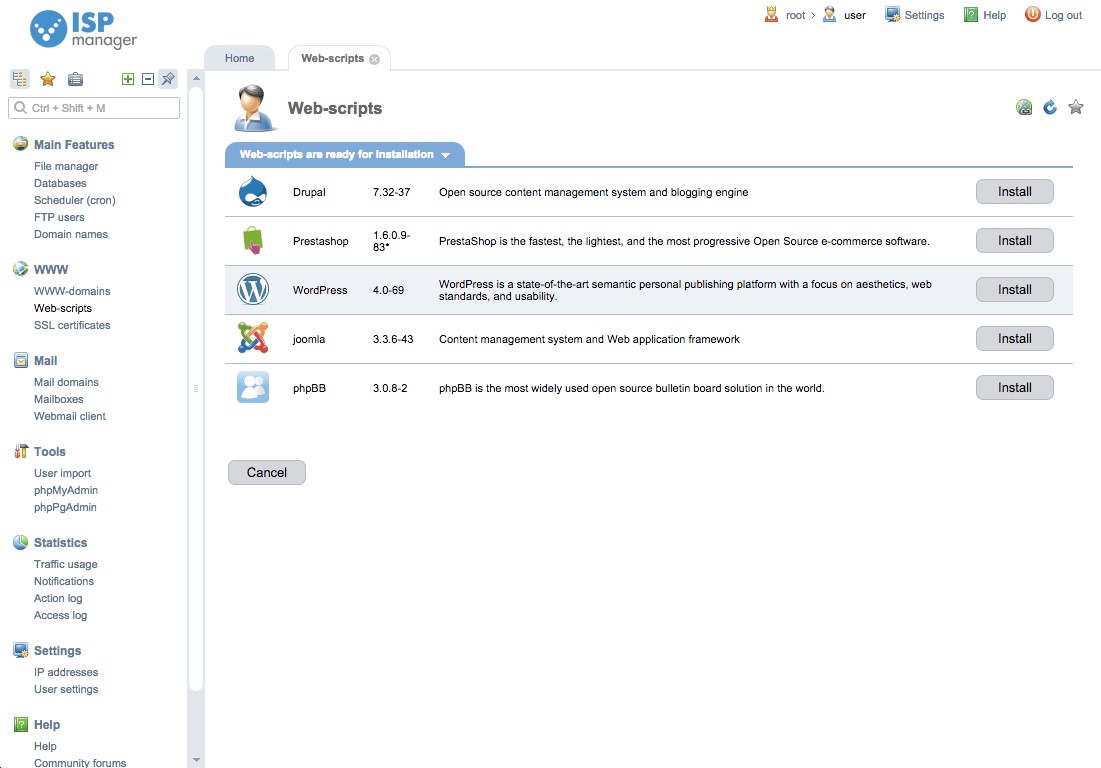
Task: Select the Drupal icon in the list
Action: [x=252, y=191]
